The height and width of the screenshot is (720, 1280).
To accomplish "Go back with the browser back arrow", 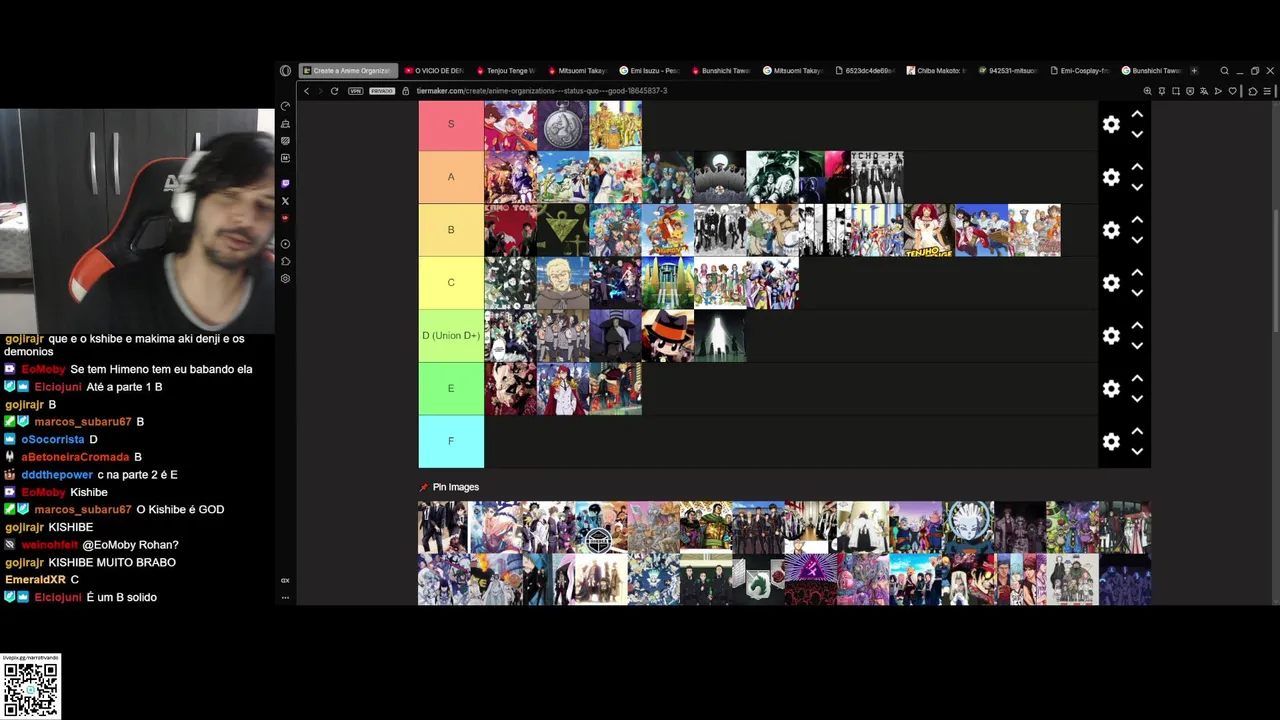I will pos(307,91).
